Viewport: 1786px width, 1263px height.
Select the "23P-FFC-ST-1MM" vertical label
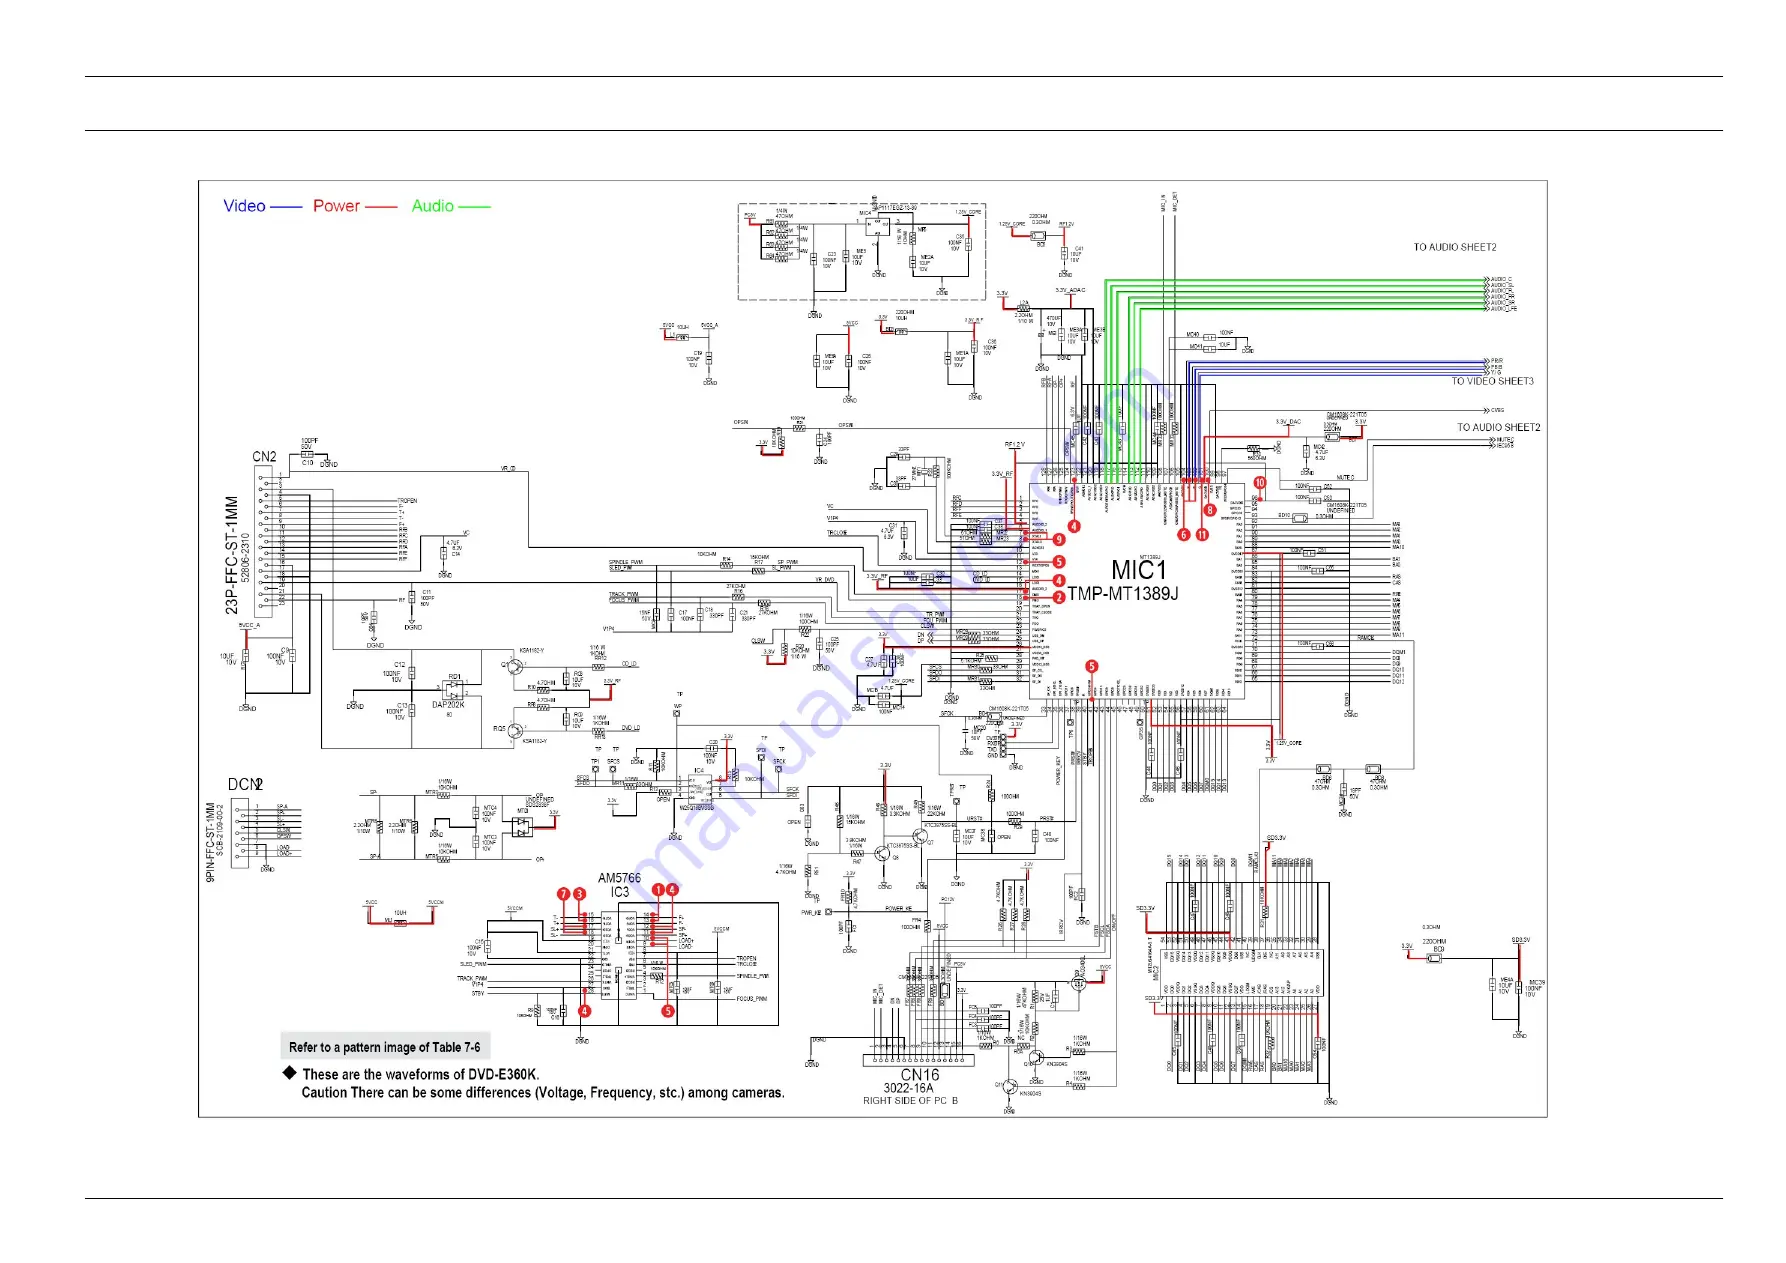pos(232,555)
